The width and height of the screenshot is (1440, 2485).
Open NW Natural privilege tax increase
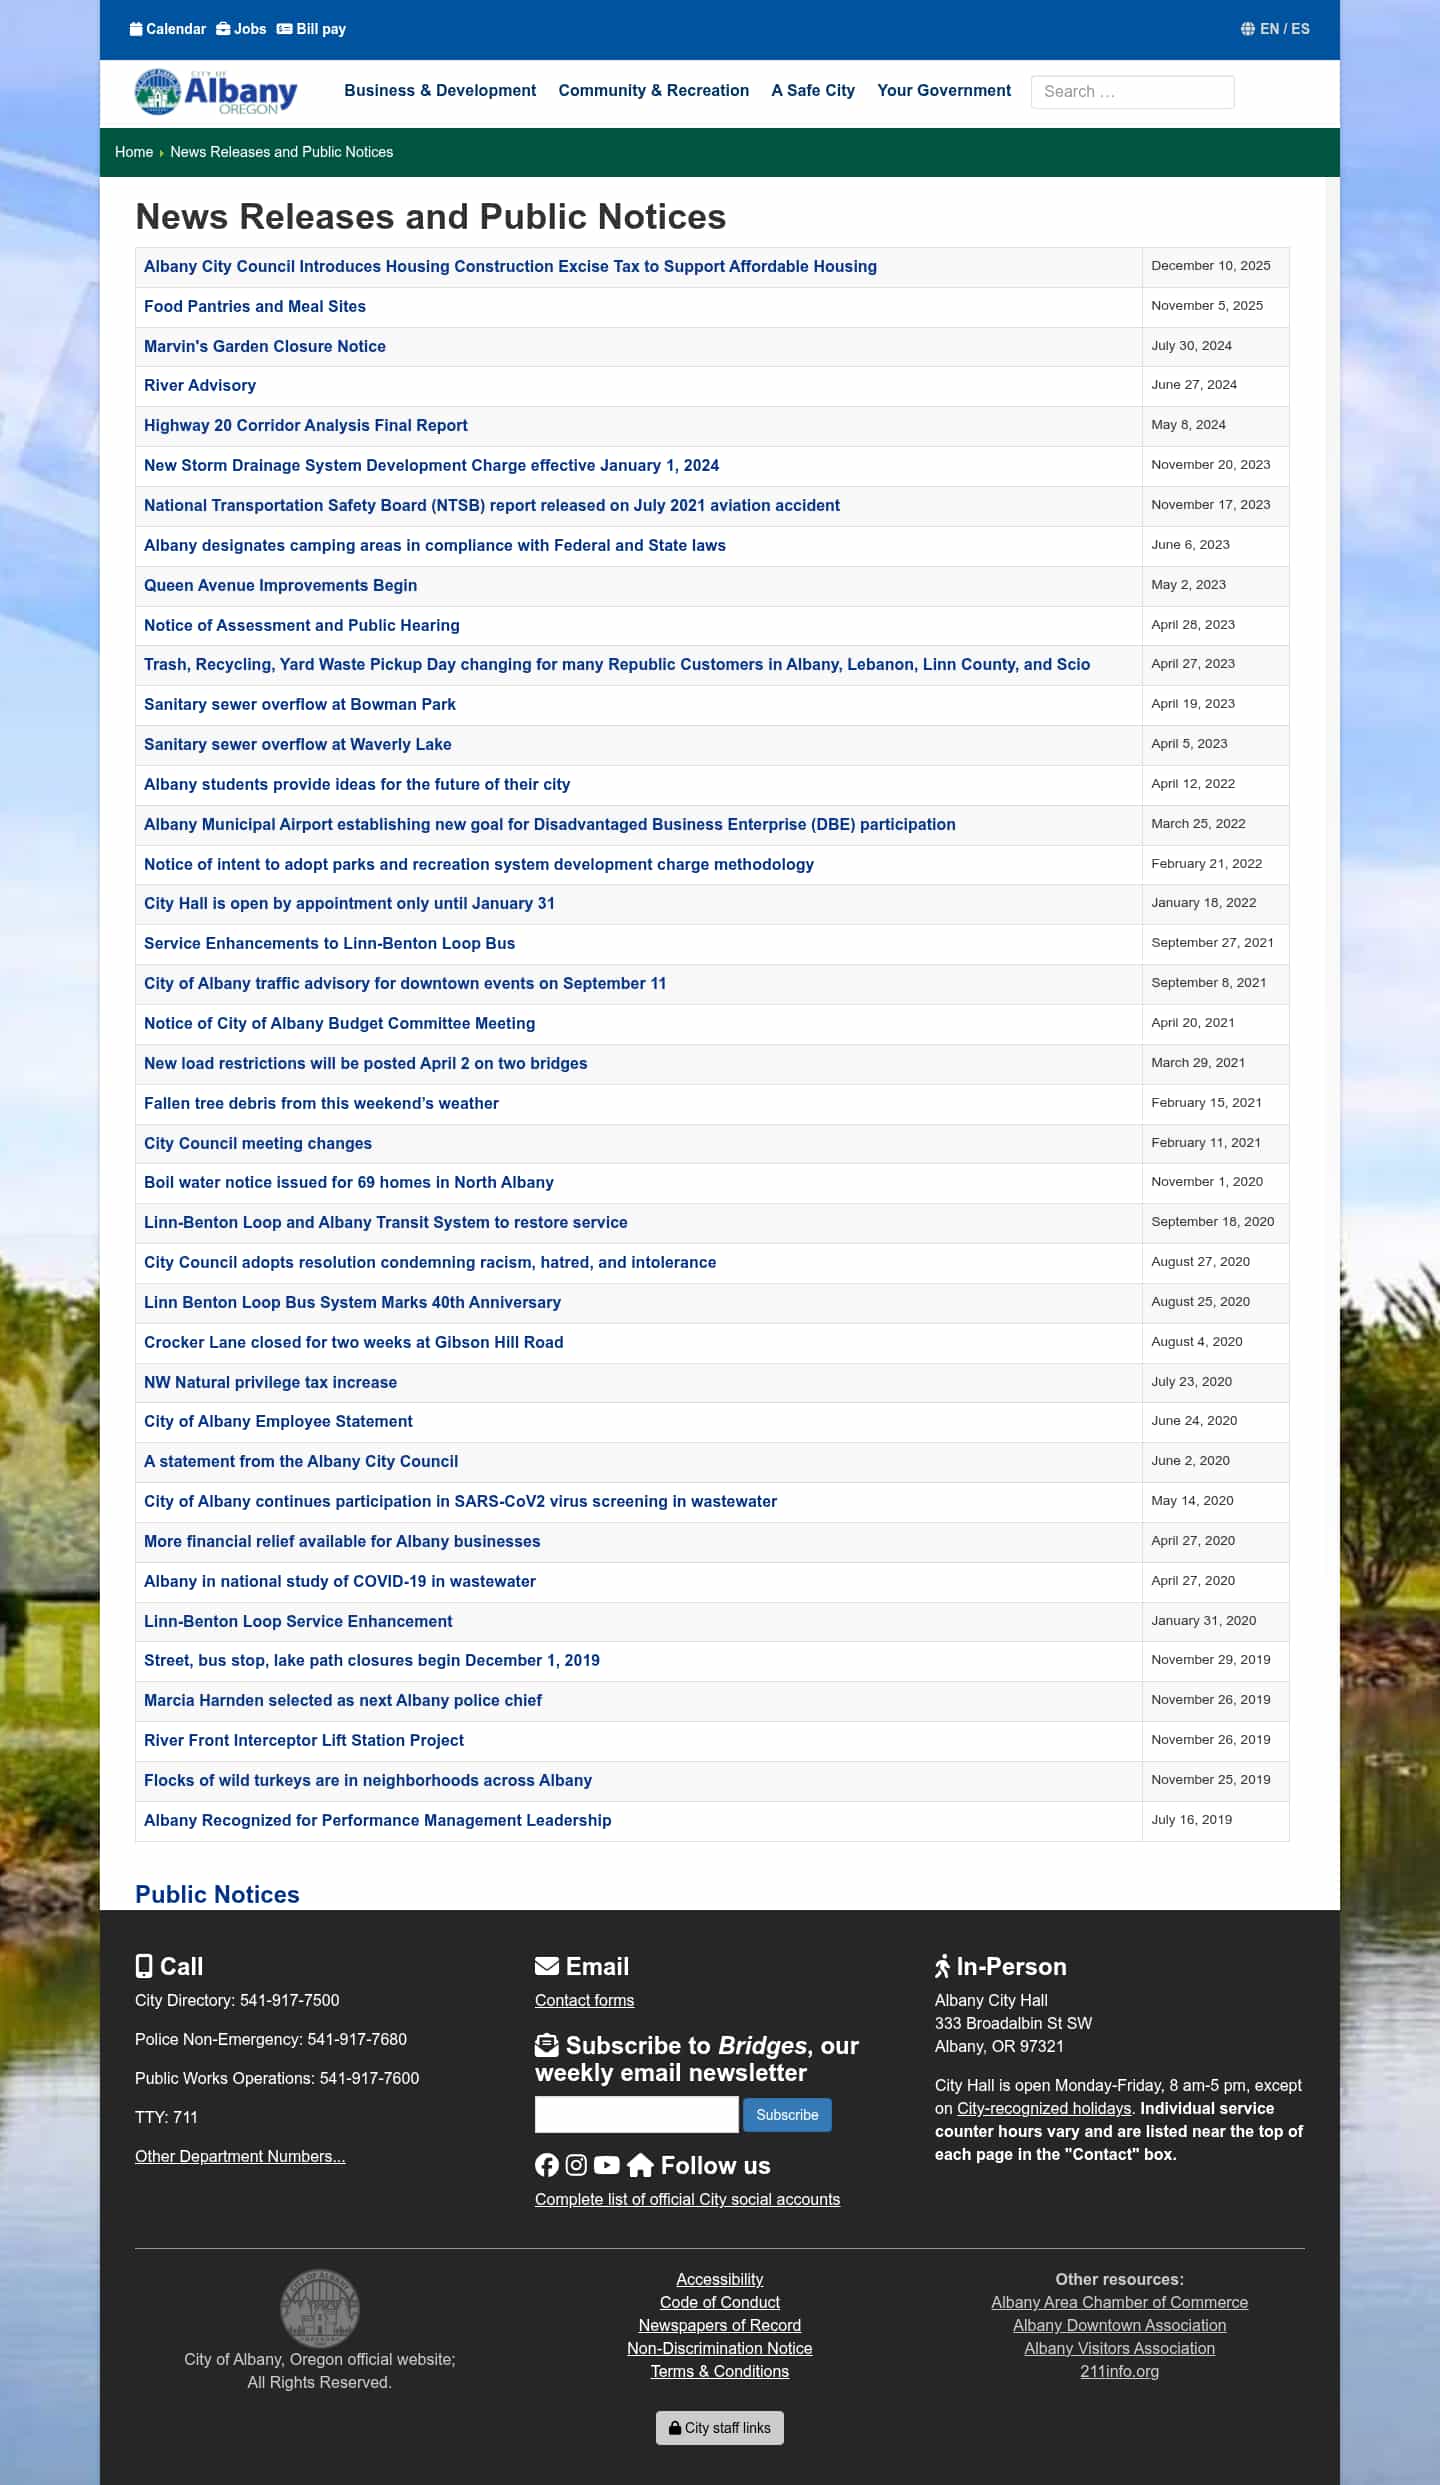pos(270,1382)
